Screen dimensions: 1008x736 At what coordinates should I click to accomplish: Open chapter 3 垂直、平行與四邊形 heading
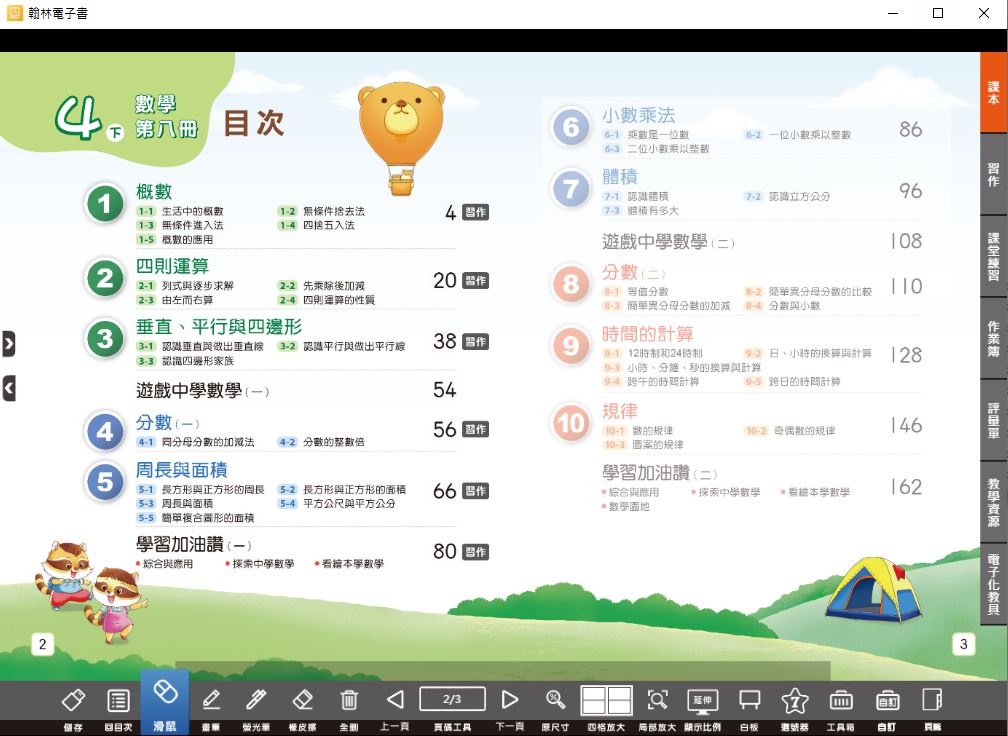coord(219,327)
